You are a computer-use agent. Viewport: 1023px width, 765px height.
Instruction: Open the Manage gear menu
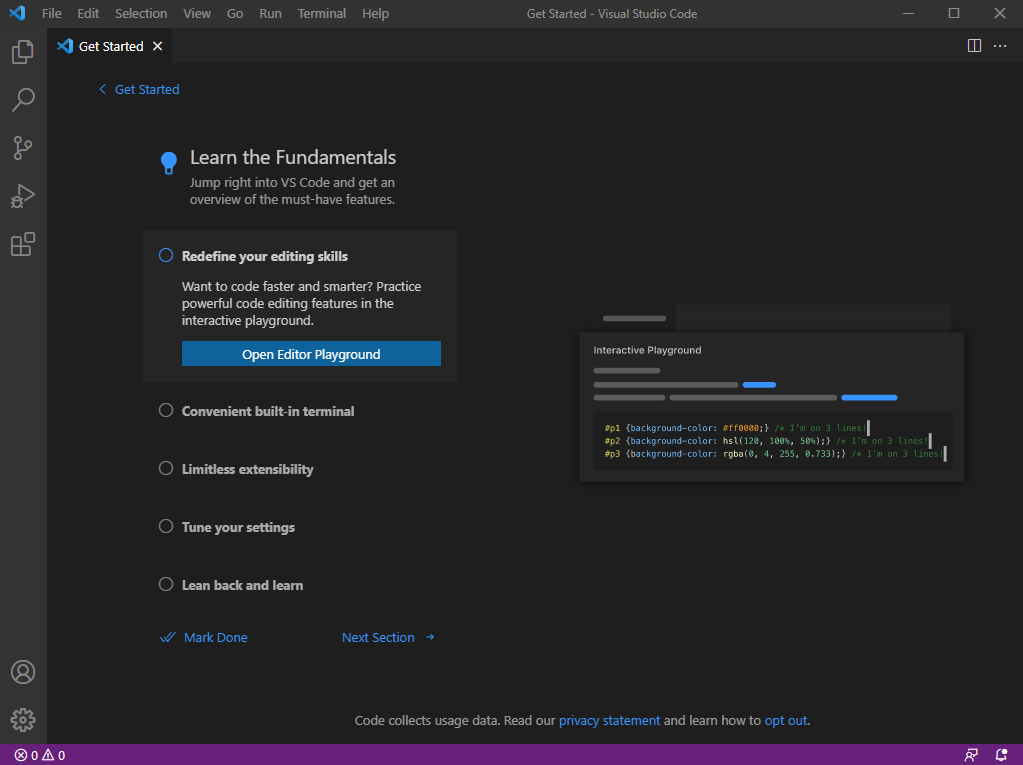[x=23, y=720]
